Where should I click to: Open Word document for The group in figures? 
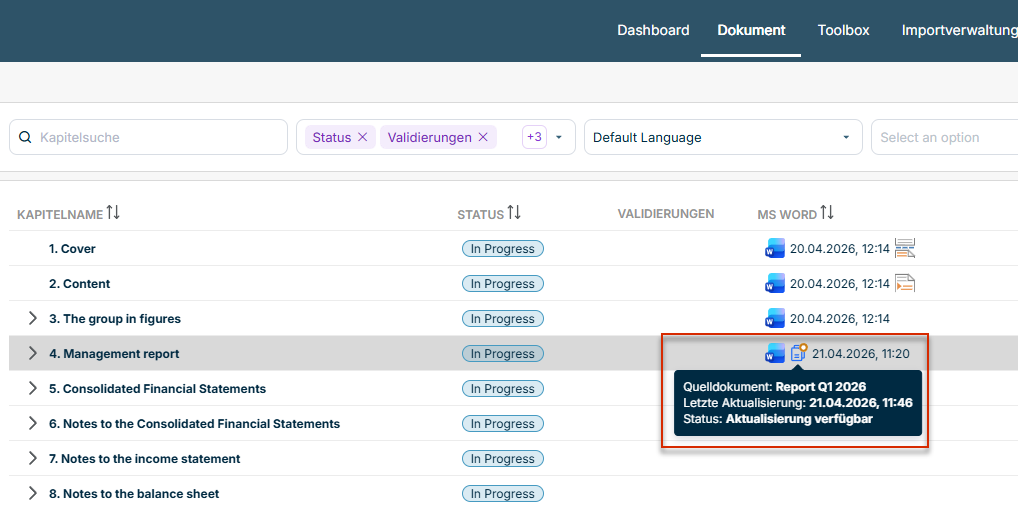775,319
